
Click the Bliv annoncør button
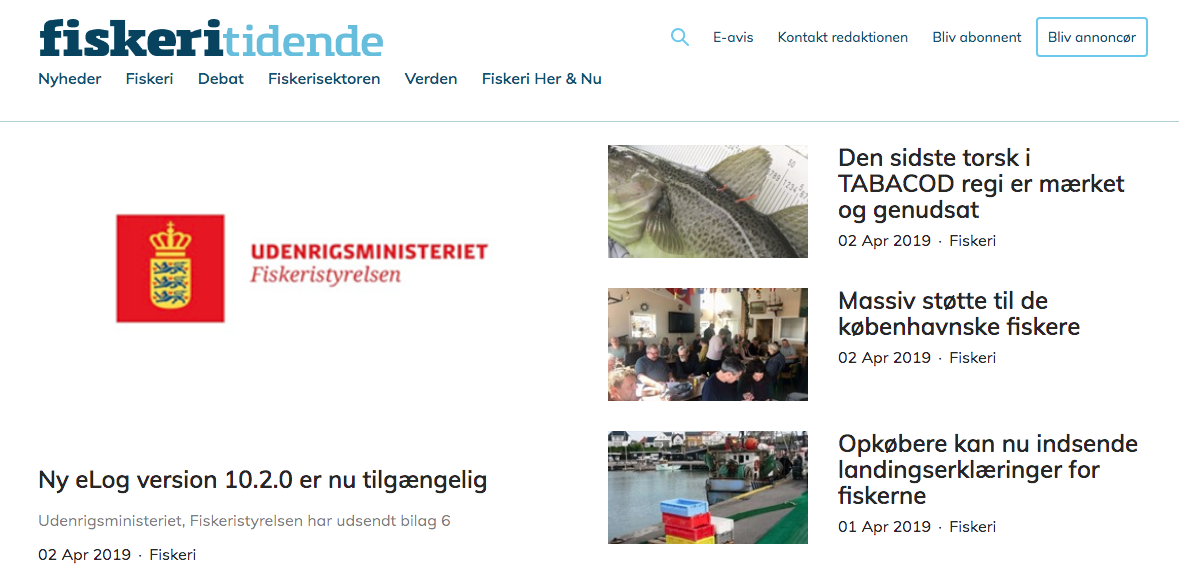click(x=1092, y=37)
